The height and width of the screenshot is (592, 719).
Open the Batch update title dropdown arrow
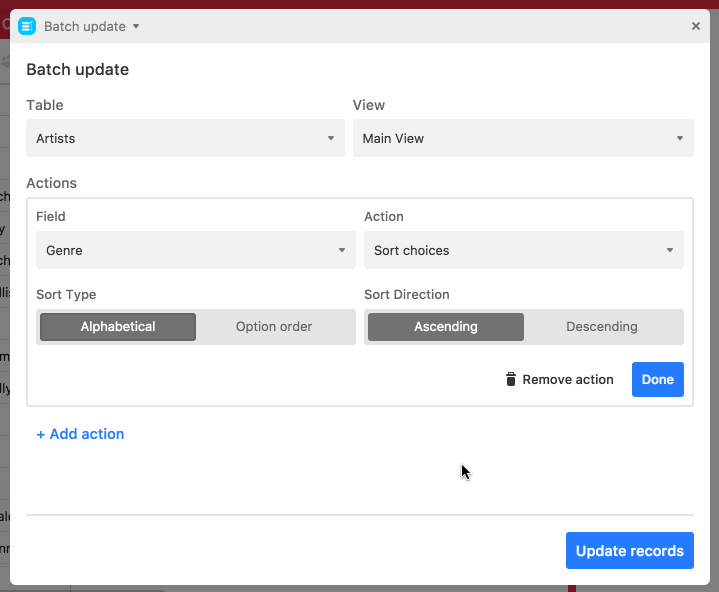pos(136,26)
